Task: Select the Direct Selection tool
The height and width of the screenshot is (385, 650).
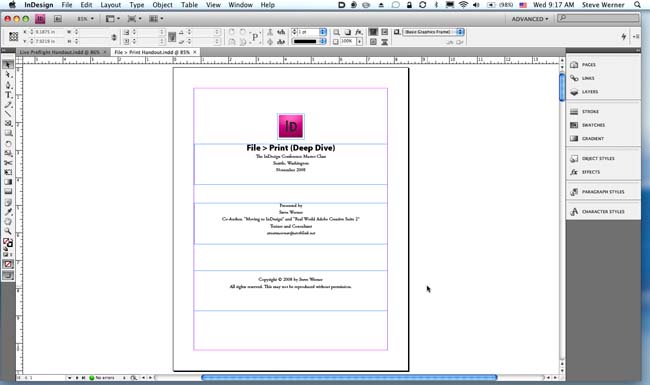Action: (8, 75)
